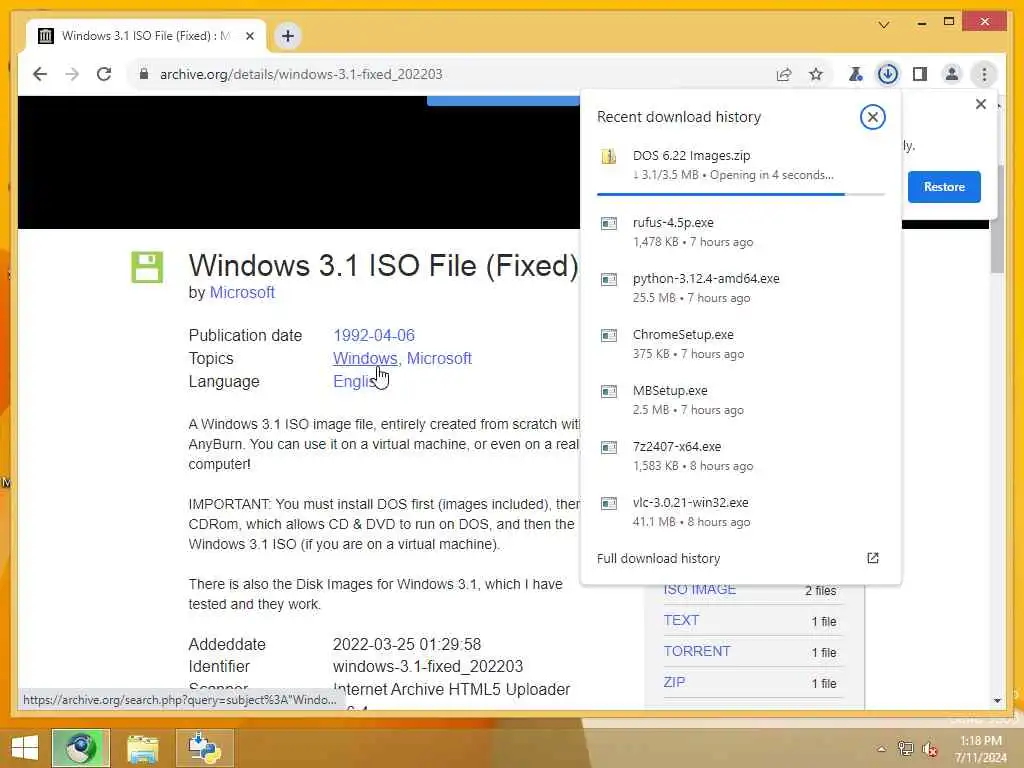Open the Windows Start button
Viewport: 1024px width, 768px height.
[24, 748]
